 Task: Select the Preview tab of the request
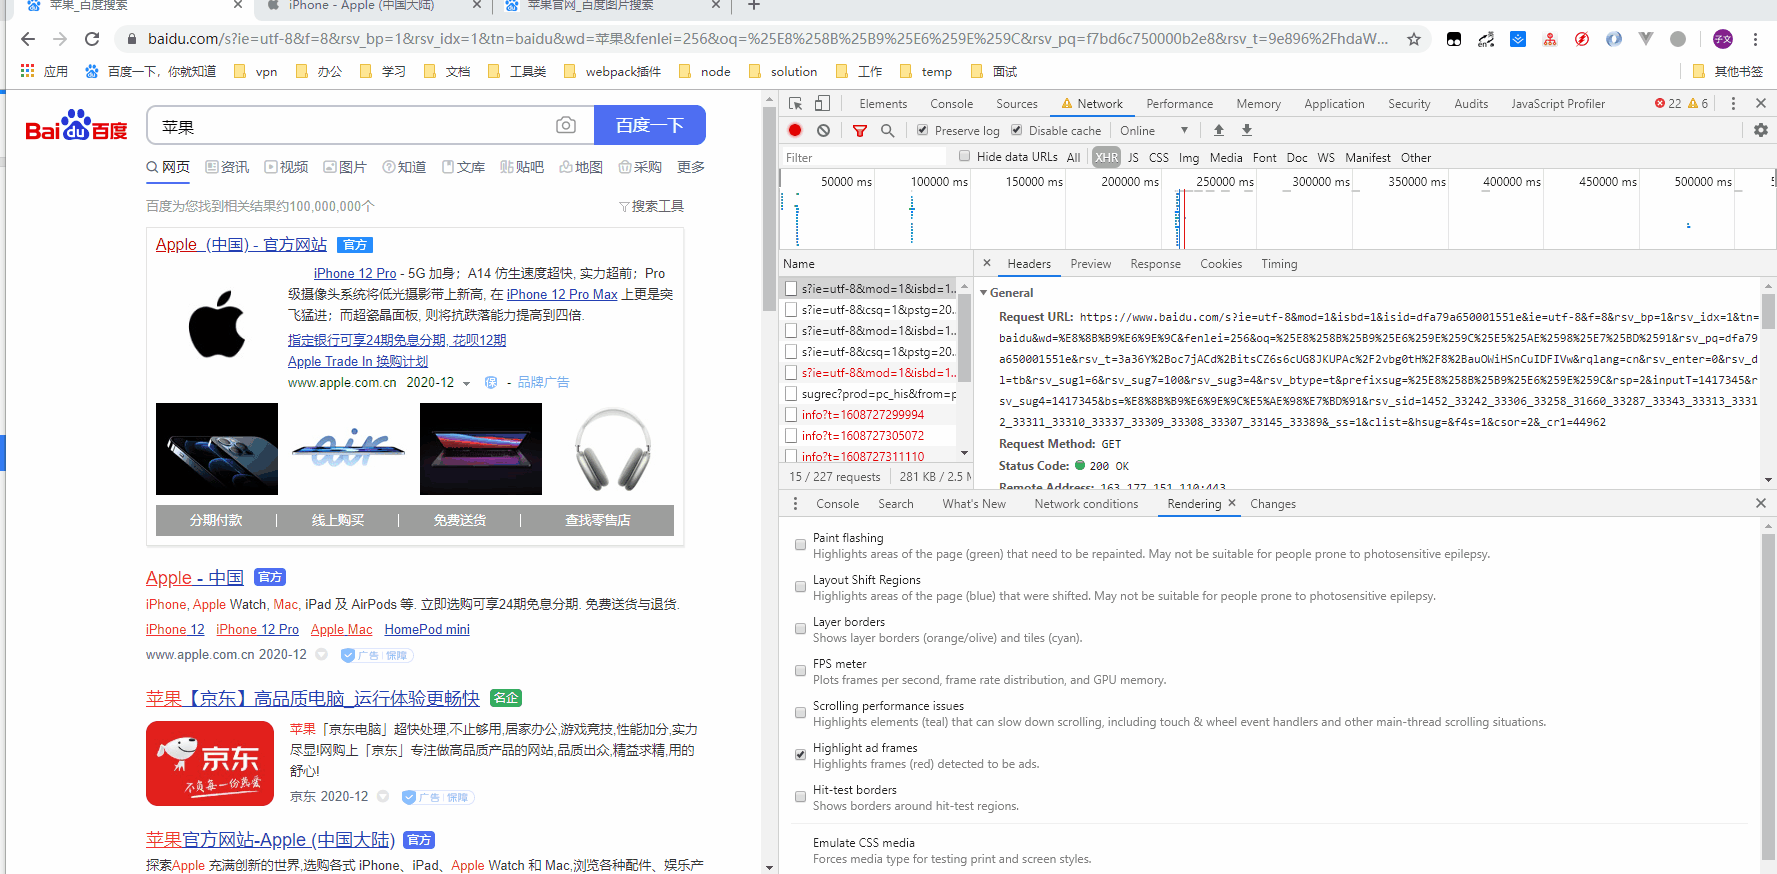1090,264
